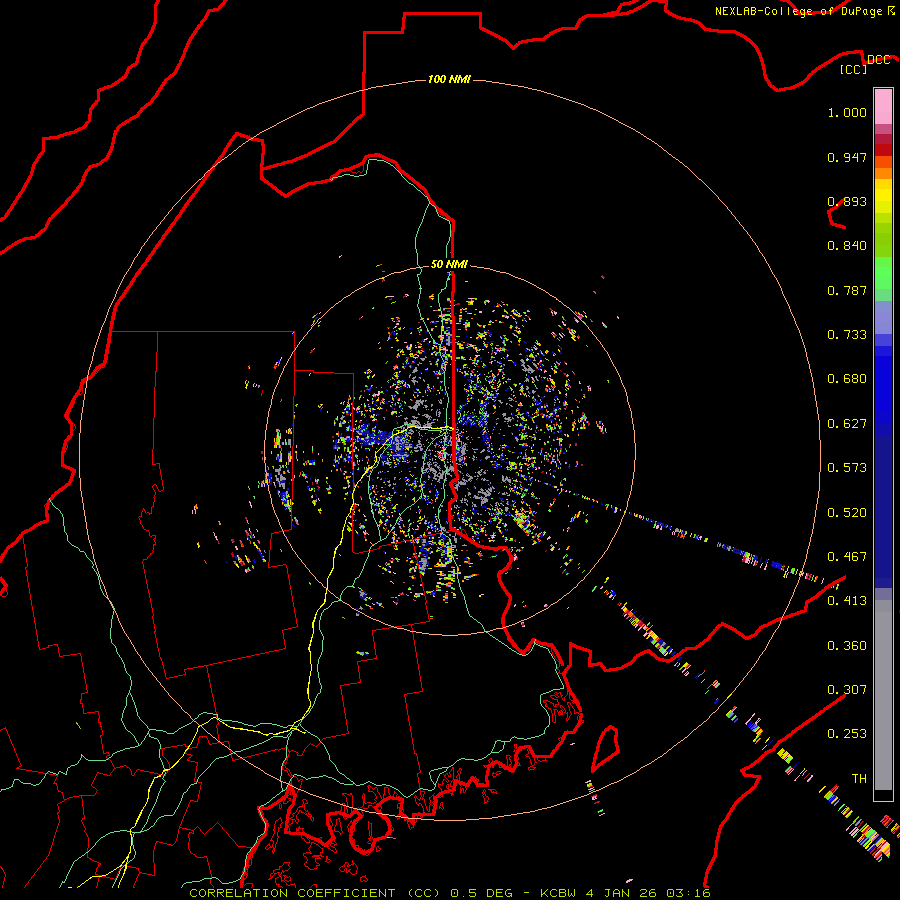Click the 0.787 legend value
Image resolution: width=900 pixels, height=900 pixels.
pos(847,290)
